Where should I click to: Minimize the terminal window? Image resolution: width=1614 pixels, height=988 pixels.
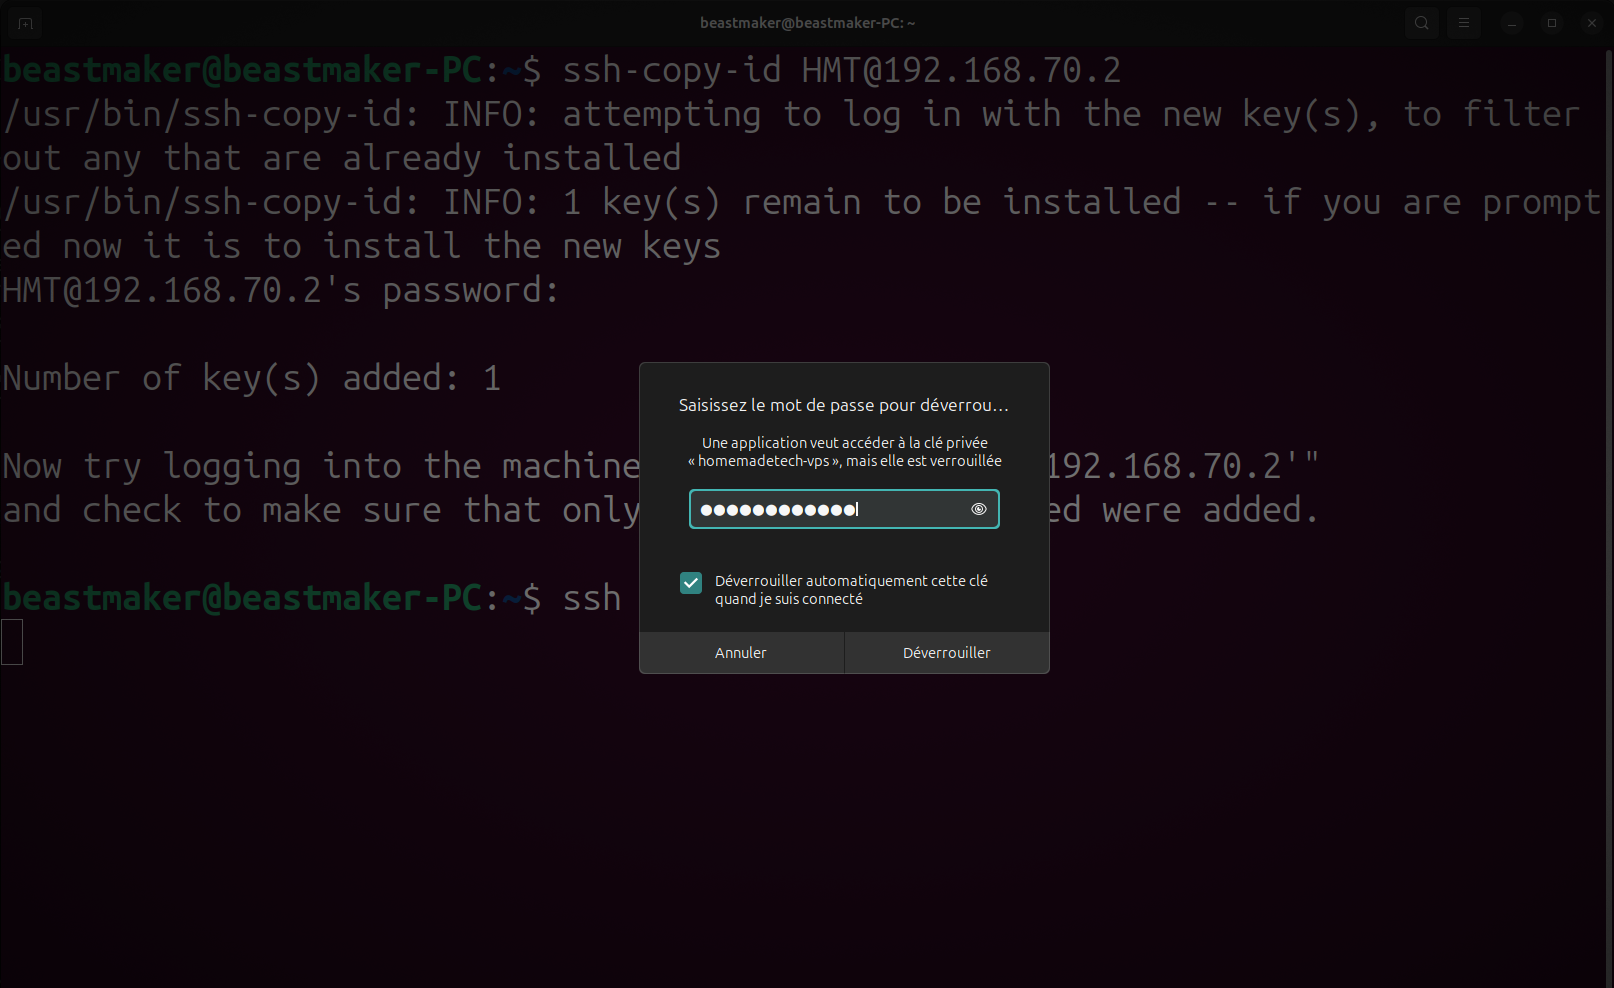(1512, 22)
